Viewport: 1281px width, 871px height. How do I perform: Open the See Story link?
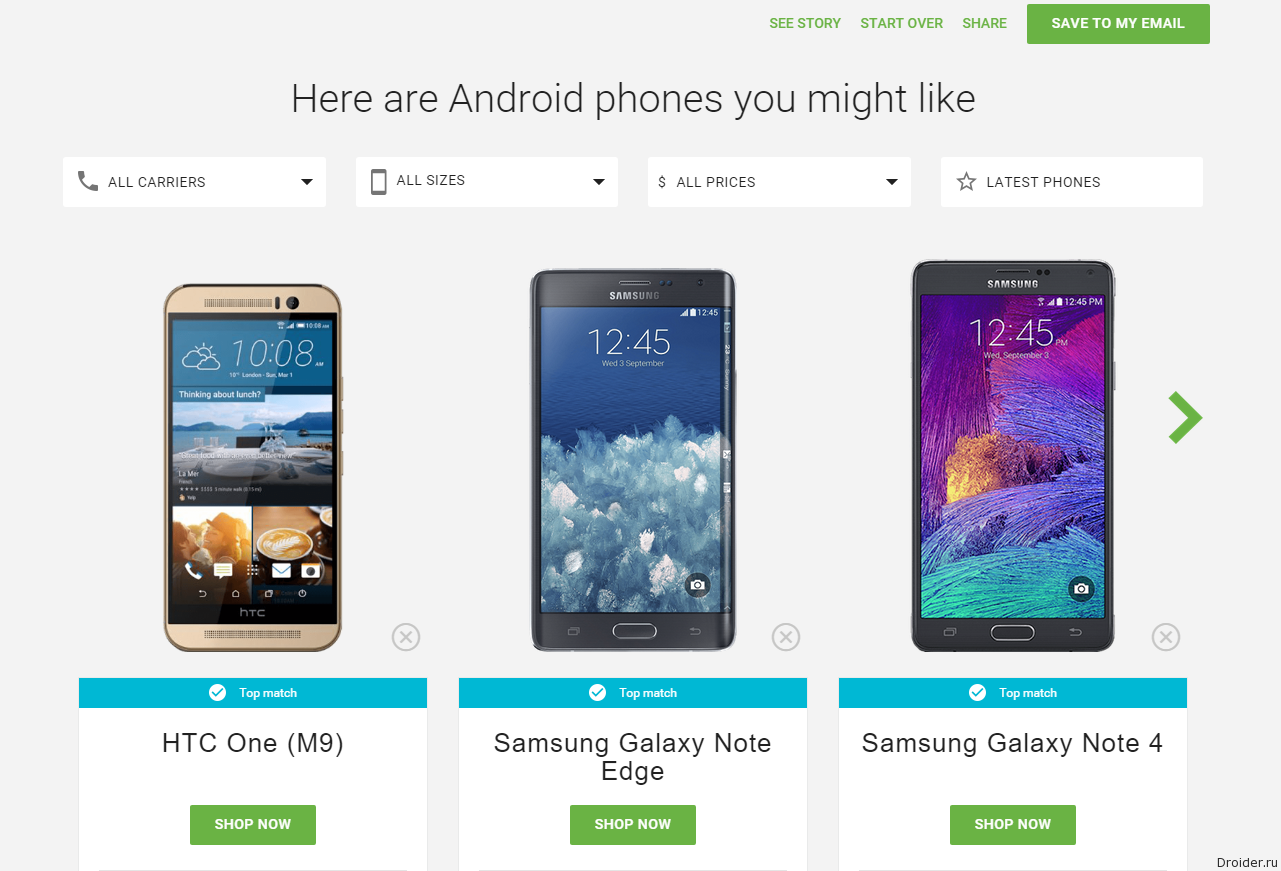(805, 23)
